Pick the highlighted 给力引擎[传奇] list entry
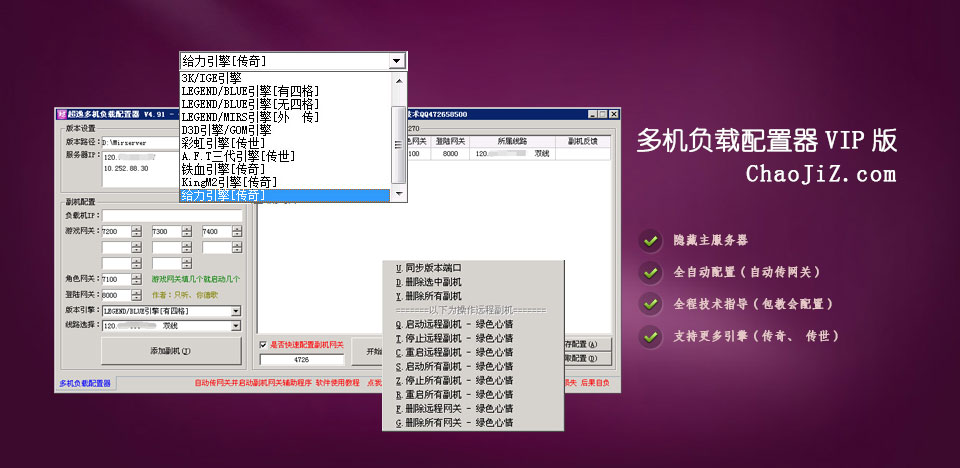The image size is (960, 468). pos(285,195)
